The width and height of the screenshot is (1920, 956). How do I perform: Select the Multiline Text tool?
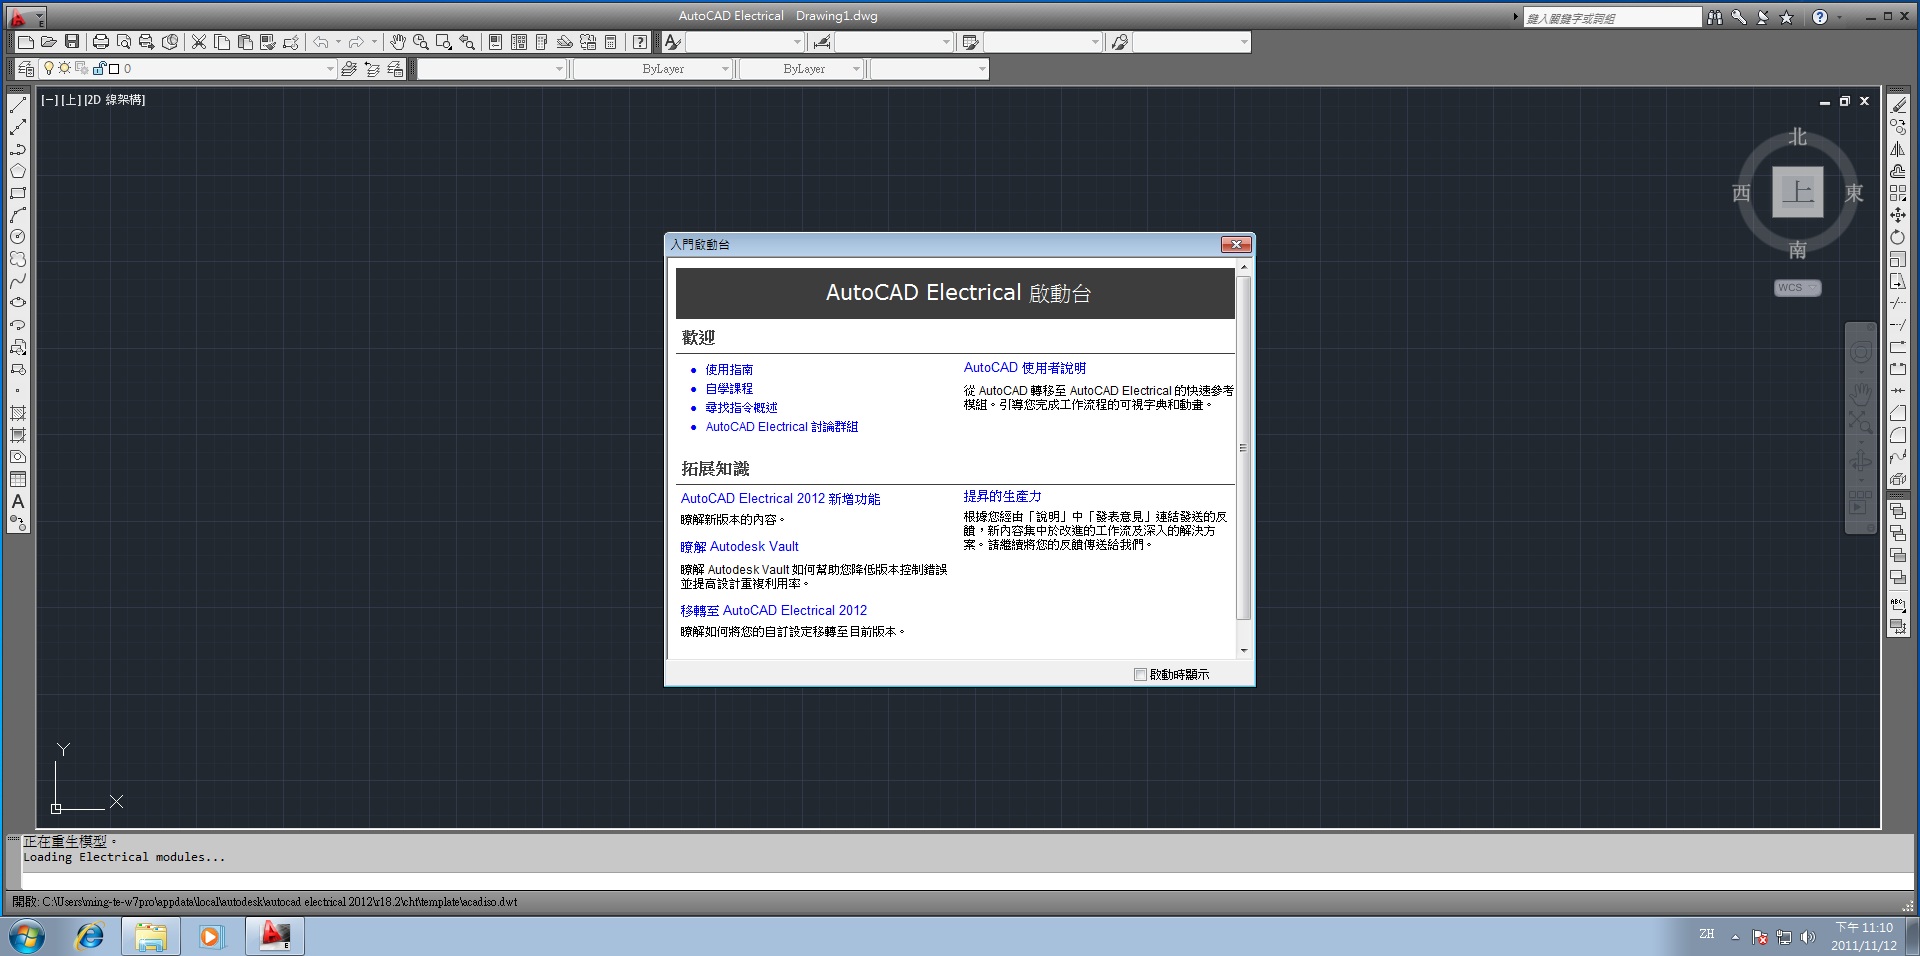[18, 501]
